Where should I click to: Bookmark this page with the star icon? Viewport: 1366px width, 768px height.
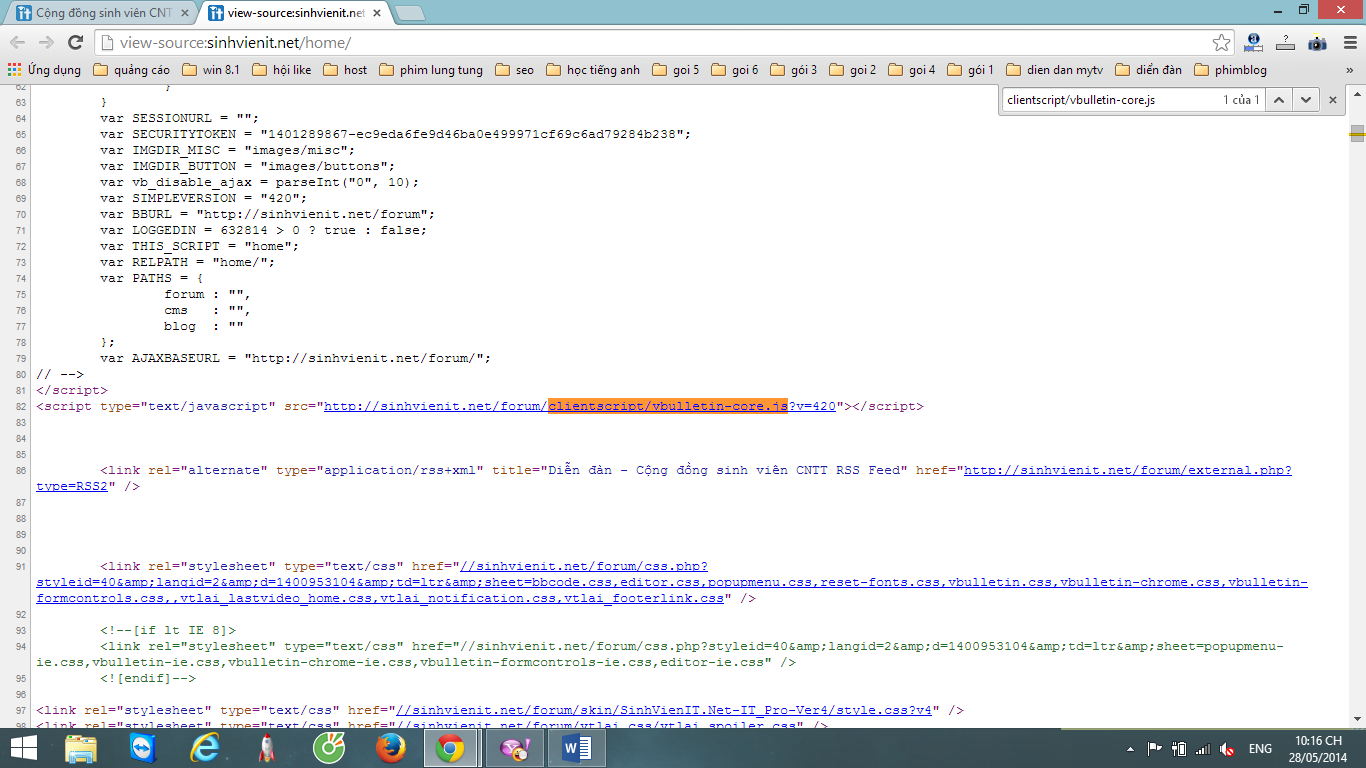tap(1221, 43)
